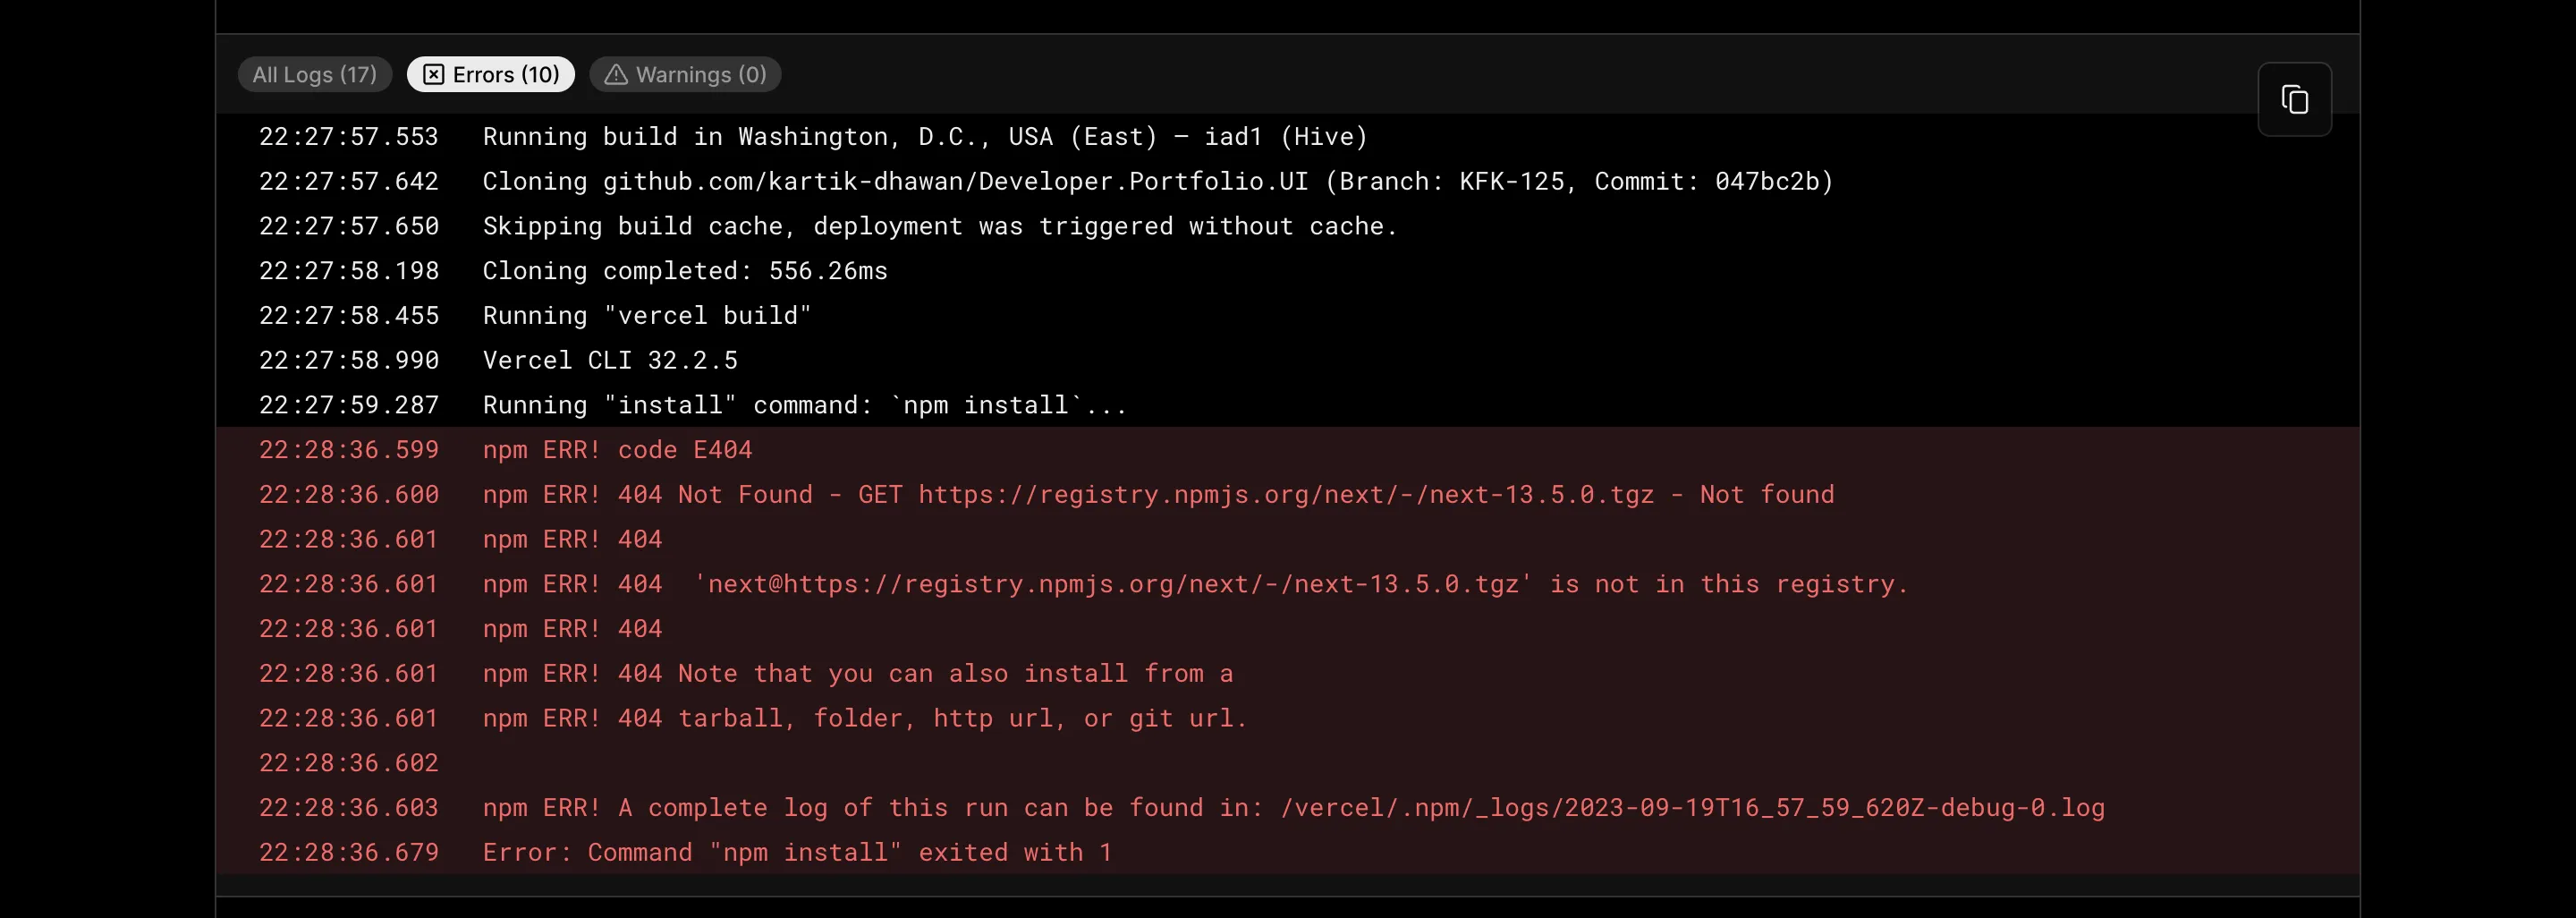
Task: Click the Skipping build cache log line
Action: 939,227
